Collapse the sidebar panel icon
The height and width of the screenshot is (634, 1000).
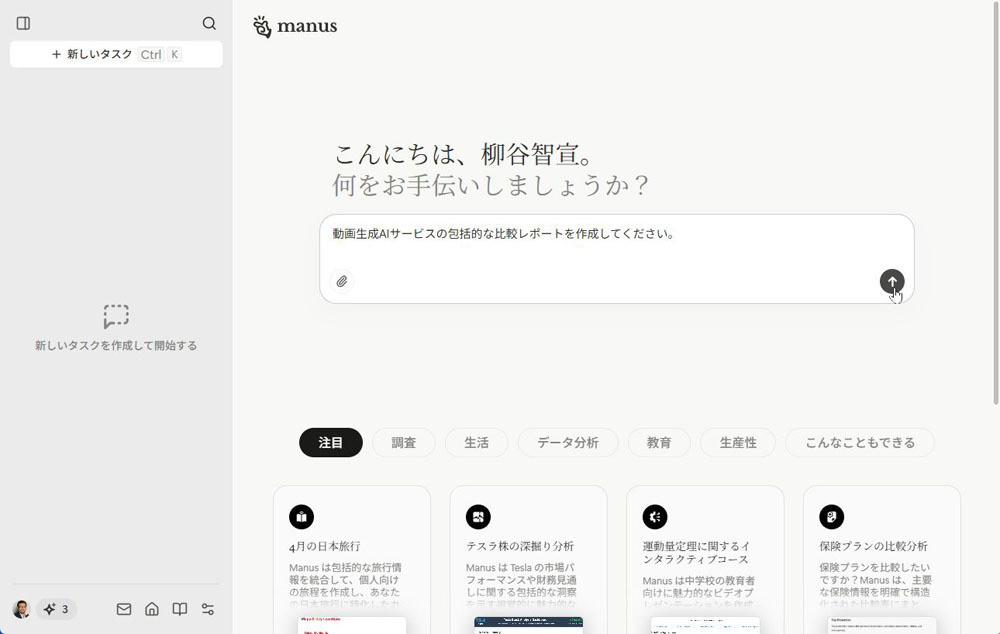pos(24,24)
